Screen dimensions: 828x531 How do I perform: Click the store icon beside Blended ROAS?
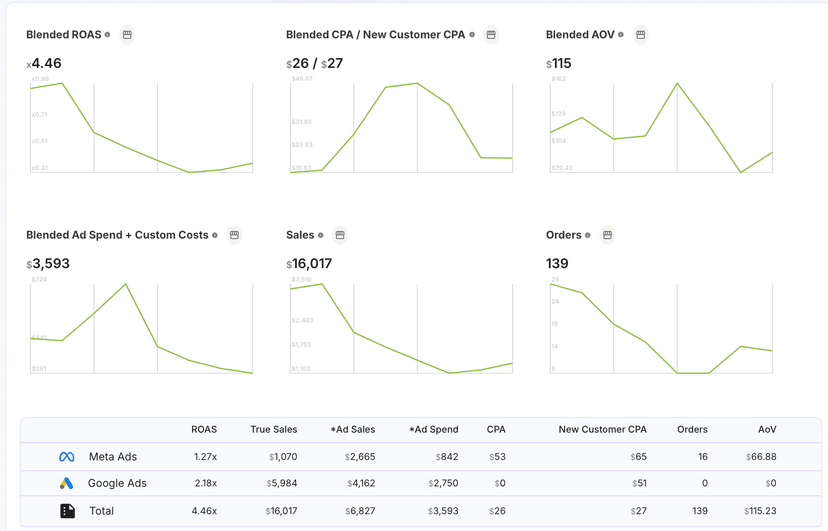tap(127, 35)
